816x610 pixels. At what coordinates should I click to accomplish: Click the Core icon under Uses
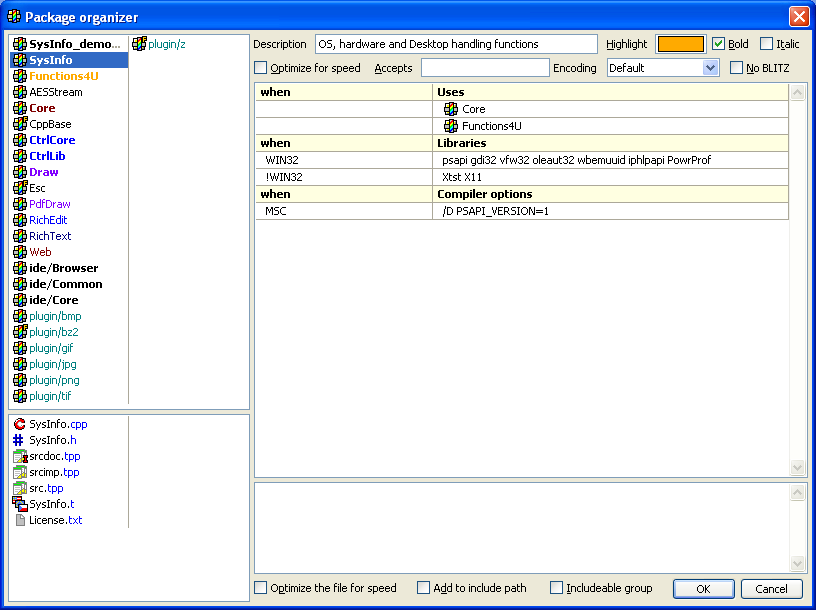pos(451,109)
